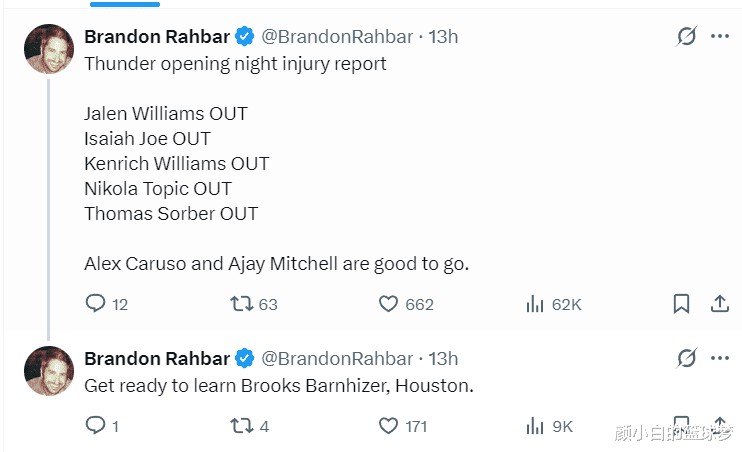View analytics for the injury report tweet
This screenshot has height=452, width=742.
tap(535, 303)
